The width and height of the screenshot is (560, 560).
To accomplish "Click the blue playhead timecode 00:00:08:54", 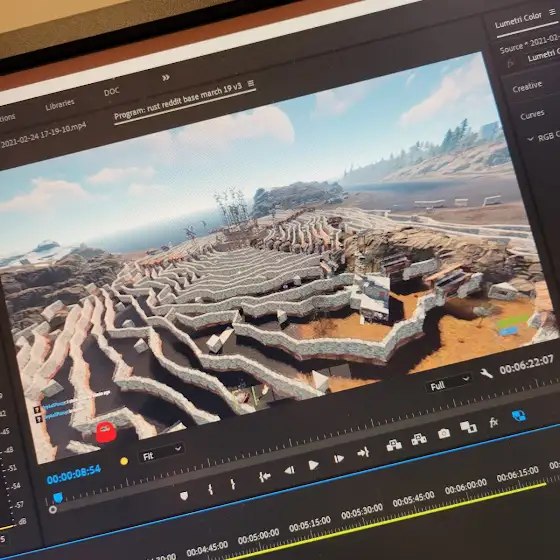I will (x=74, y=475).
